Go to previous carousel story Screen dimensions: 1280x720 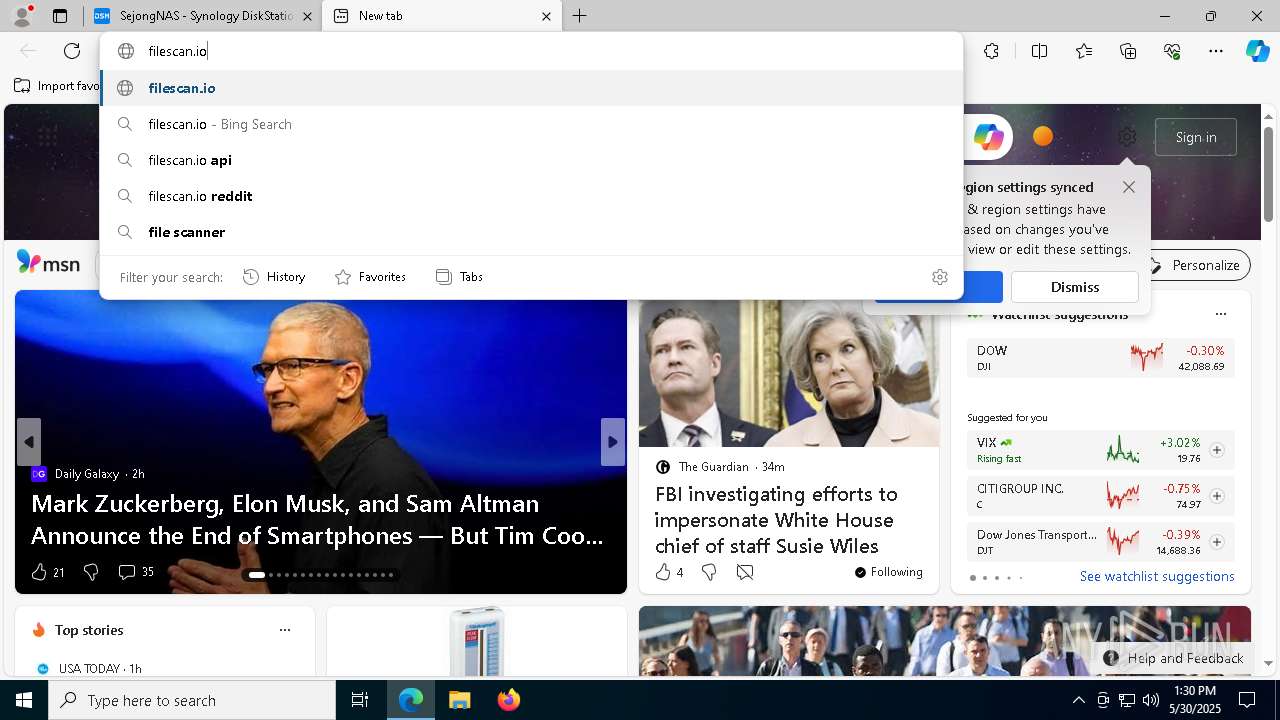[29, 442]
